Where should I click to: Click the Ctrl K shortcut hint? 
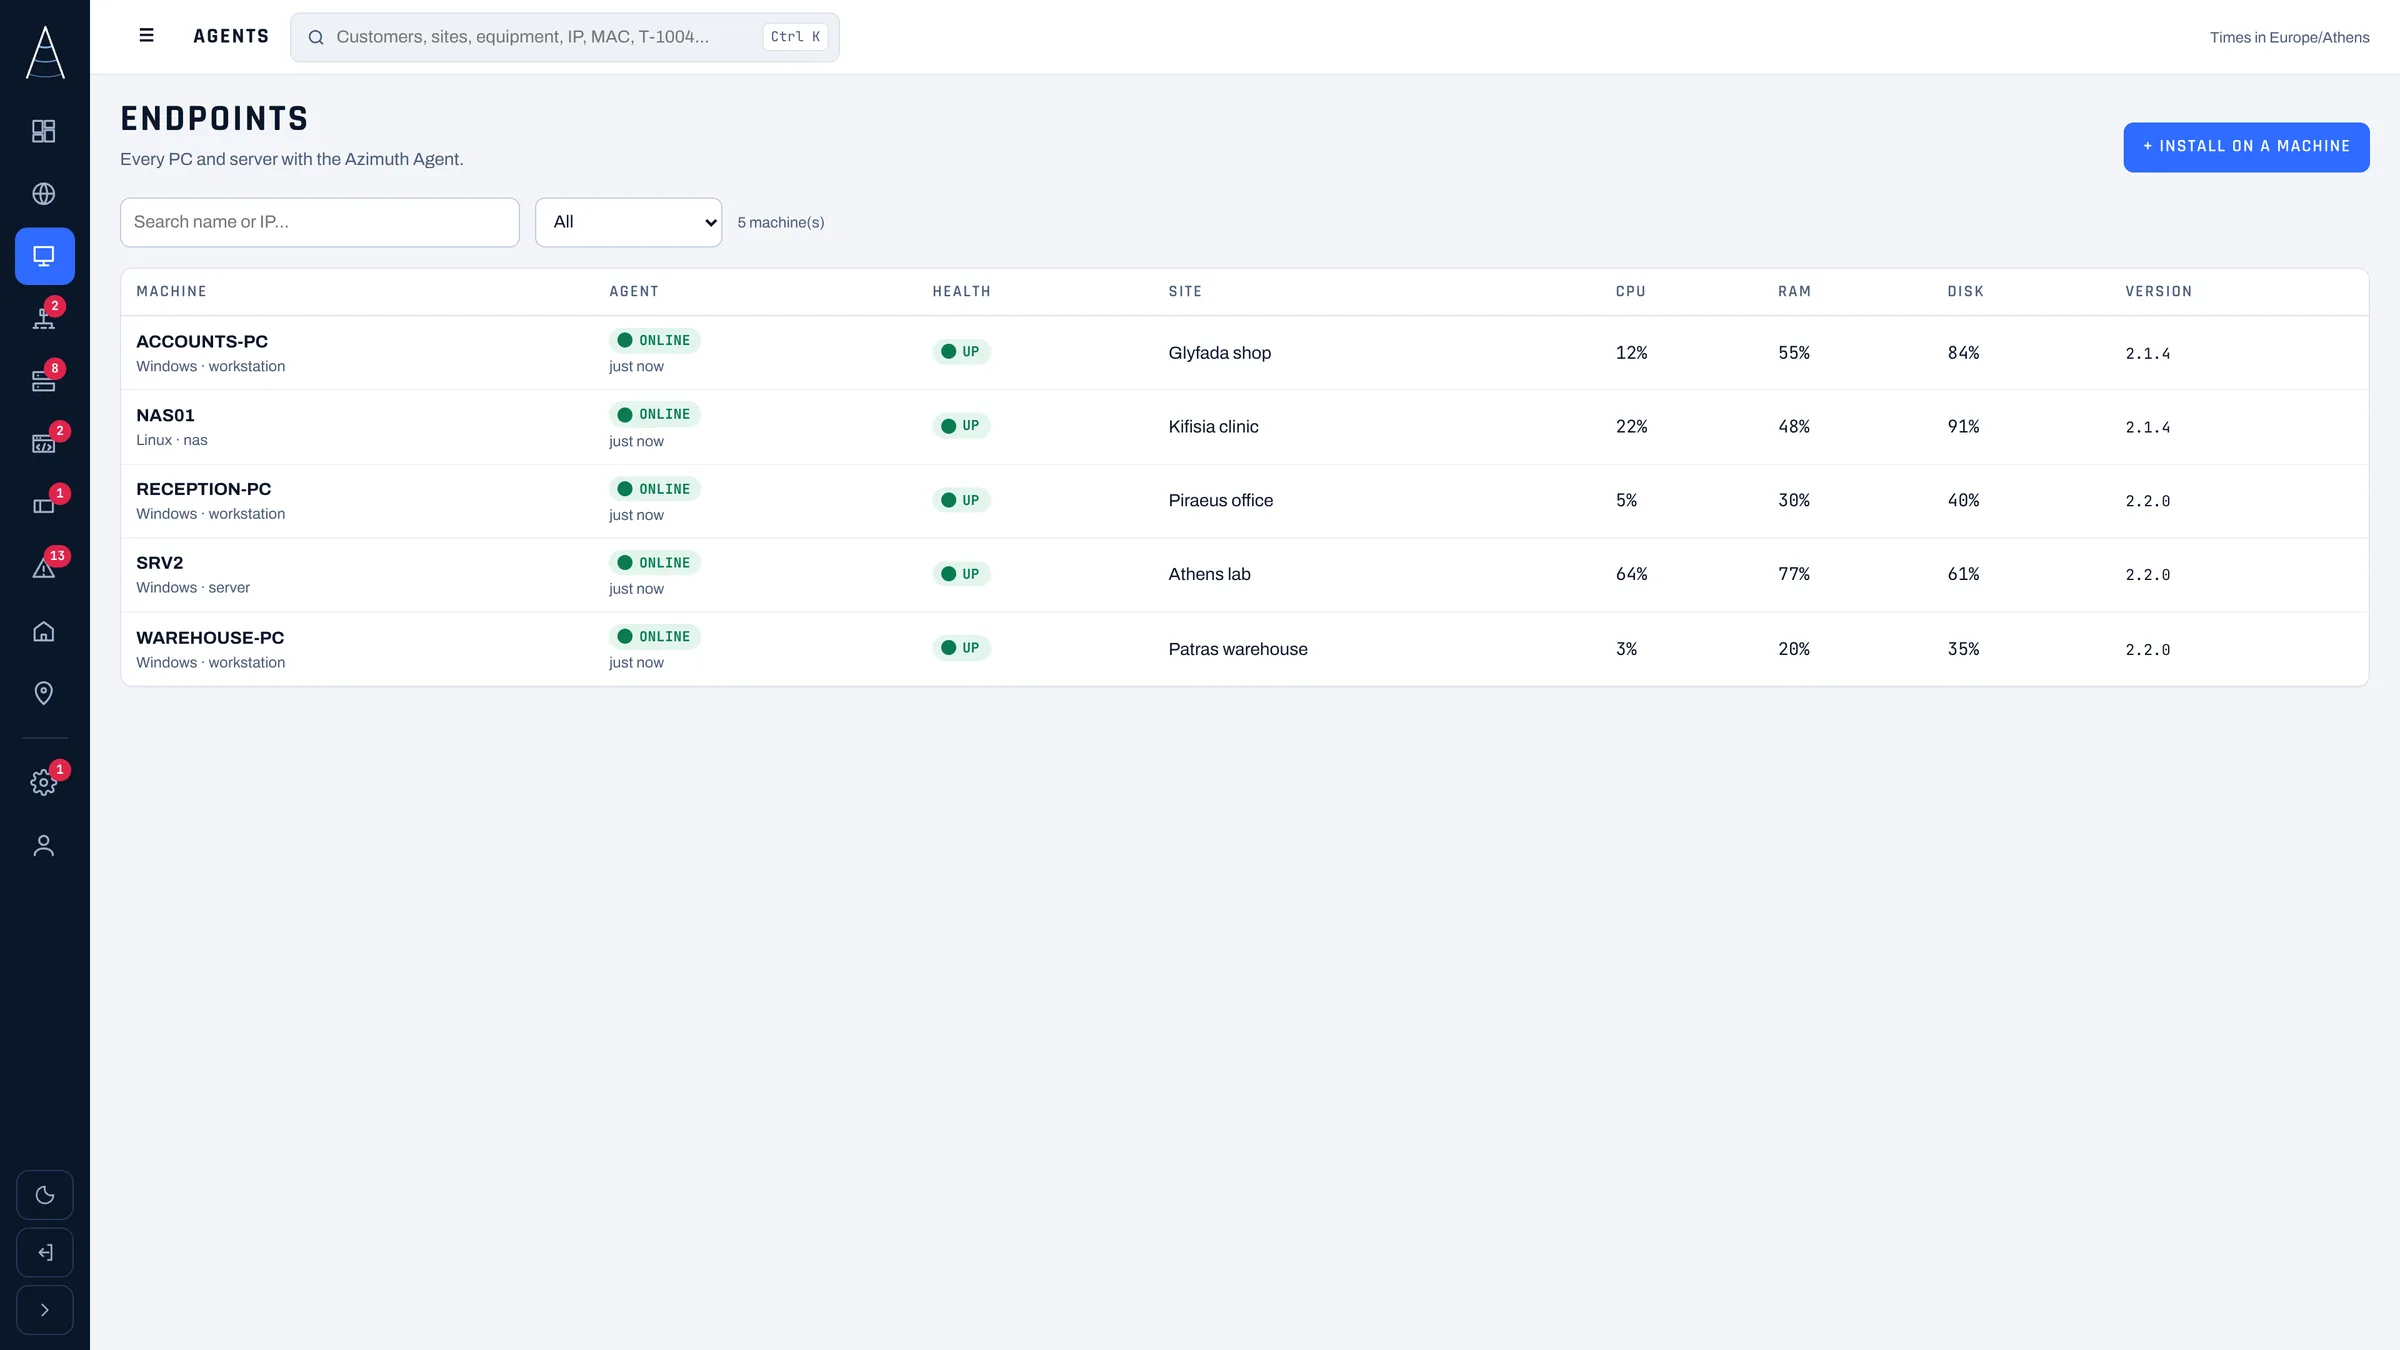[x=795, y=37]
